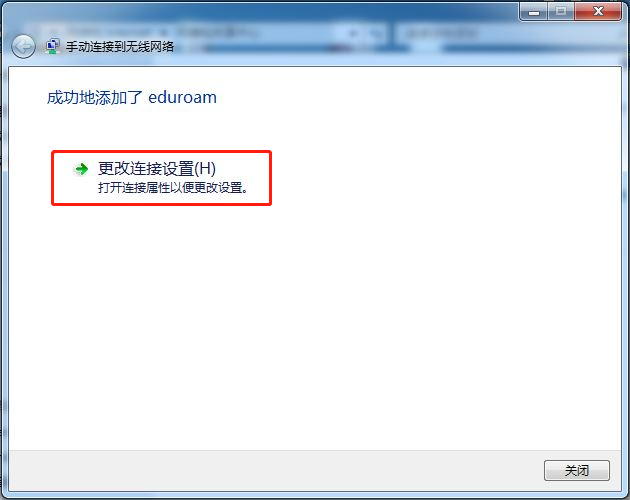Click the word eduroam in heading
The height and width of the screenshot is (500, 630).
click(x=182, y=98)
